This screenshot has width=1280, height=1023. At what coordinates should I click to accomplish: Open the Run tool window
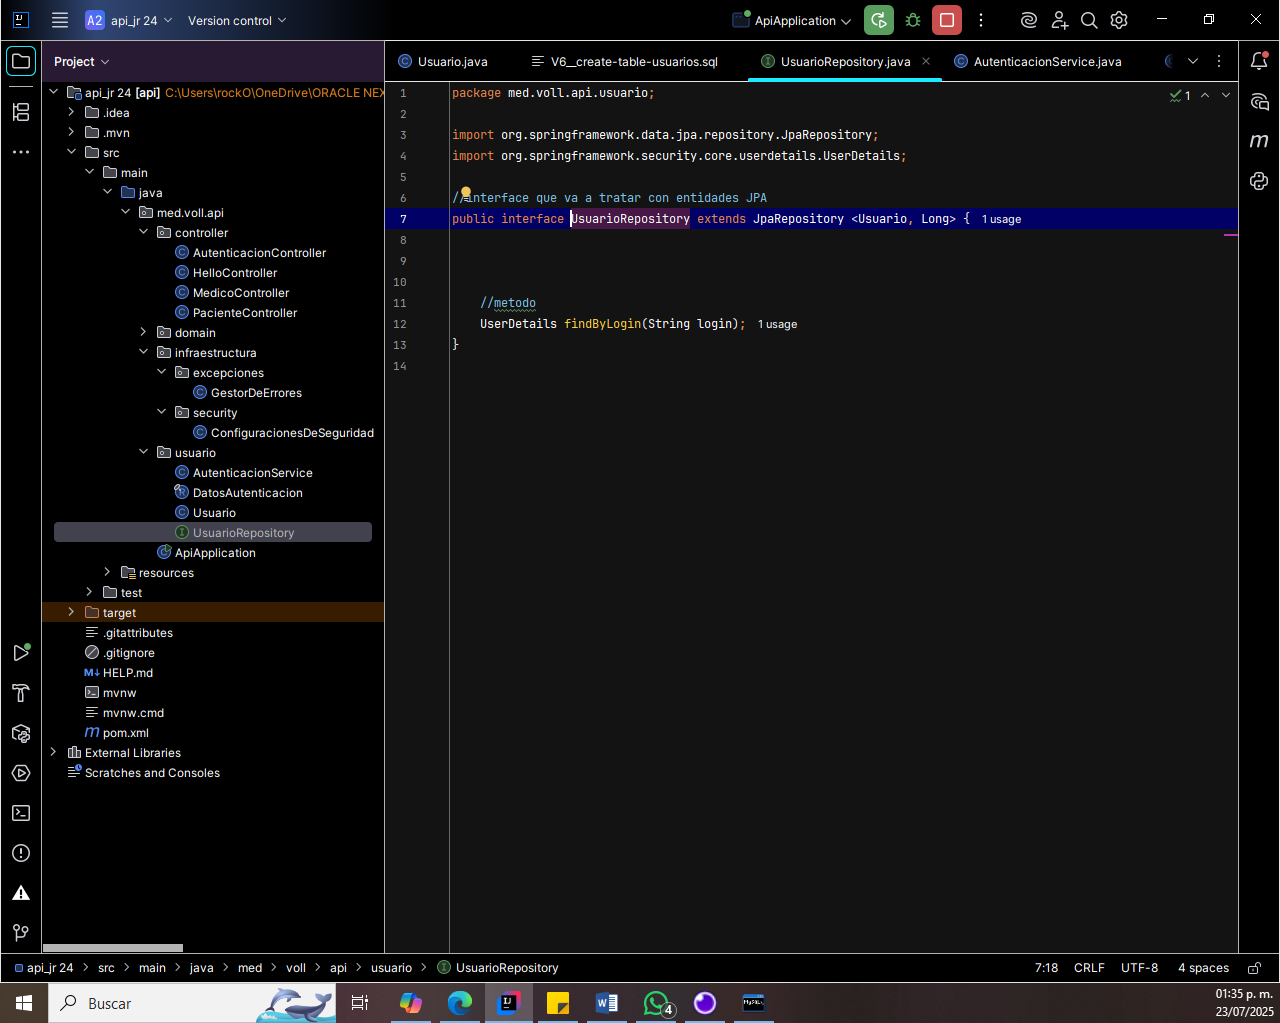21,653
